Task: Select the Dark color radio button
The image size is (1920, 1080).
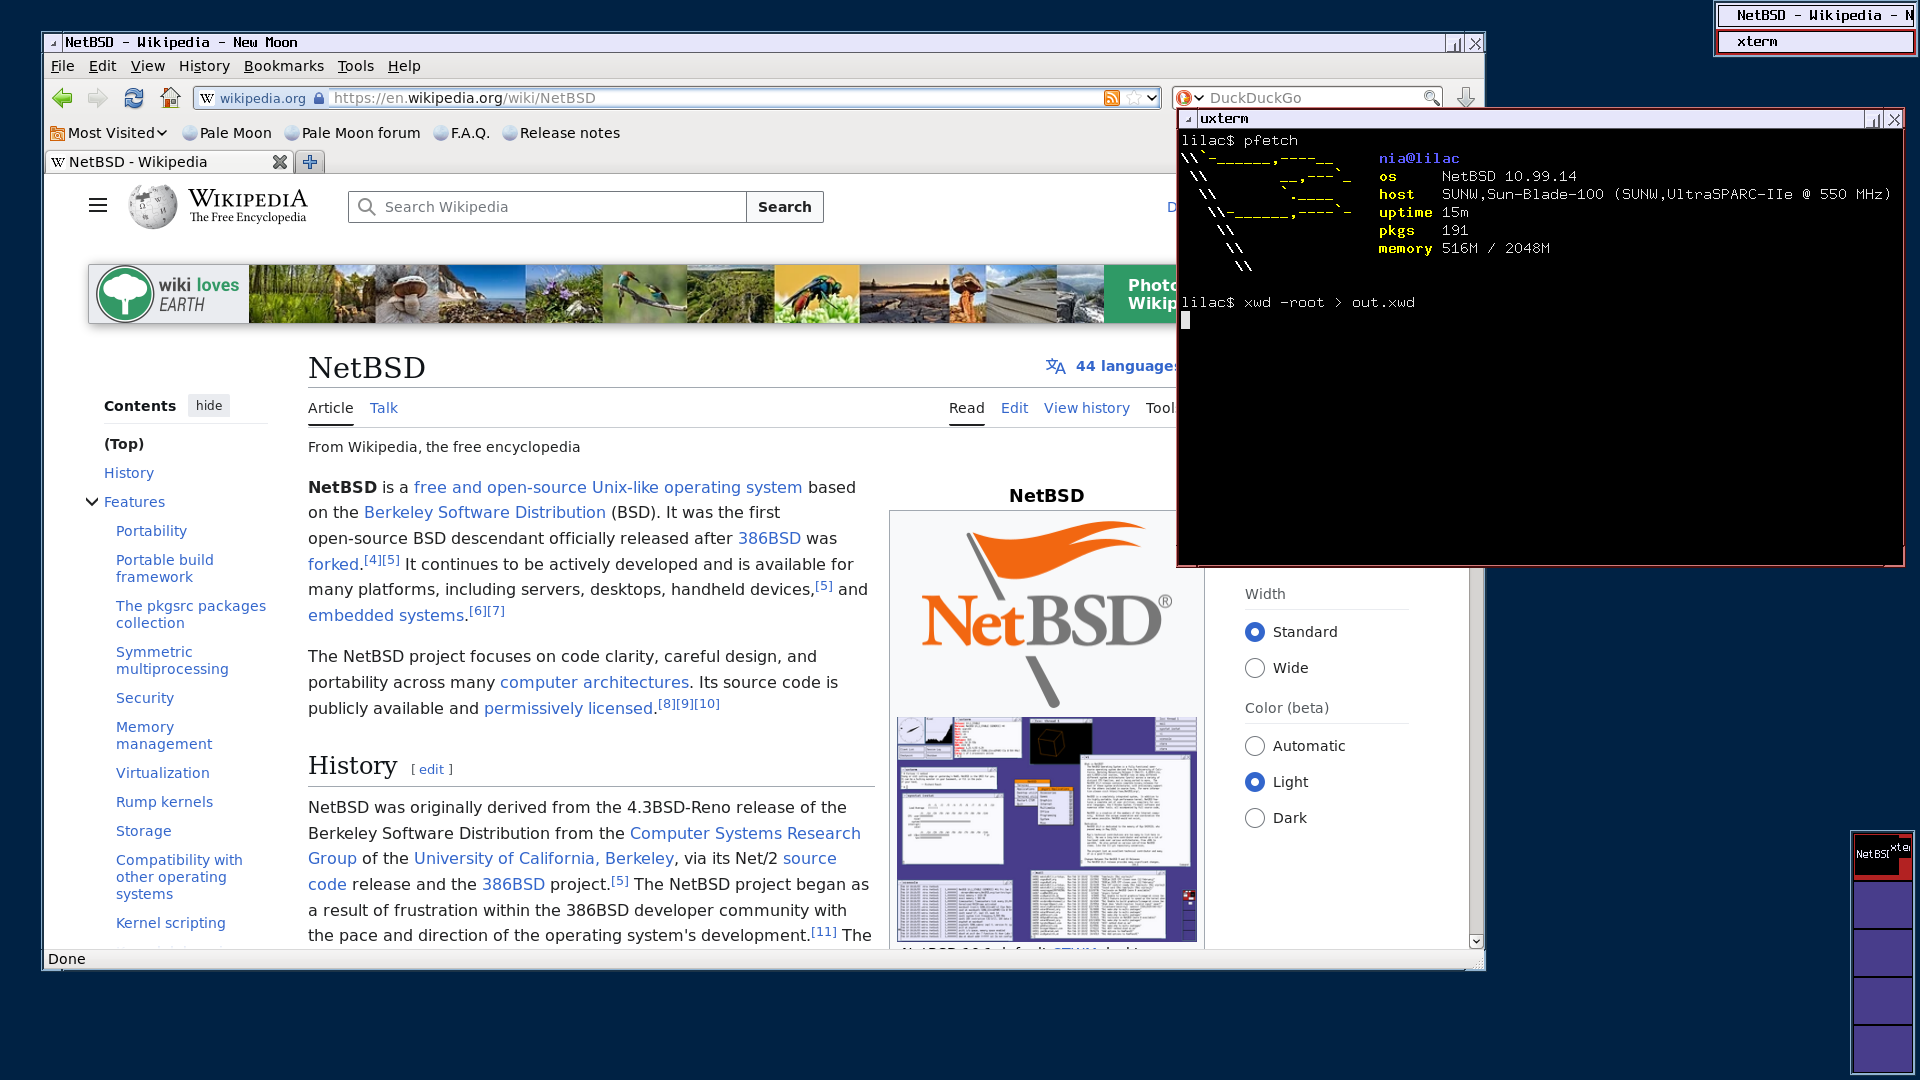Action: point(1255,818)
